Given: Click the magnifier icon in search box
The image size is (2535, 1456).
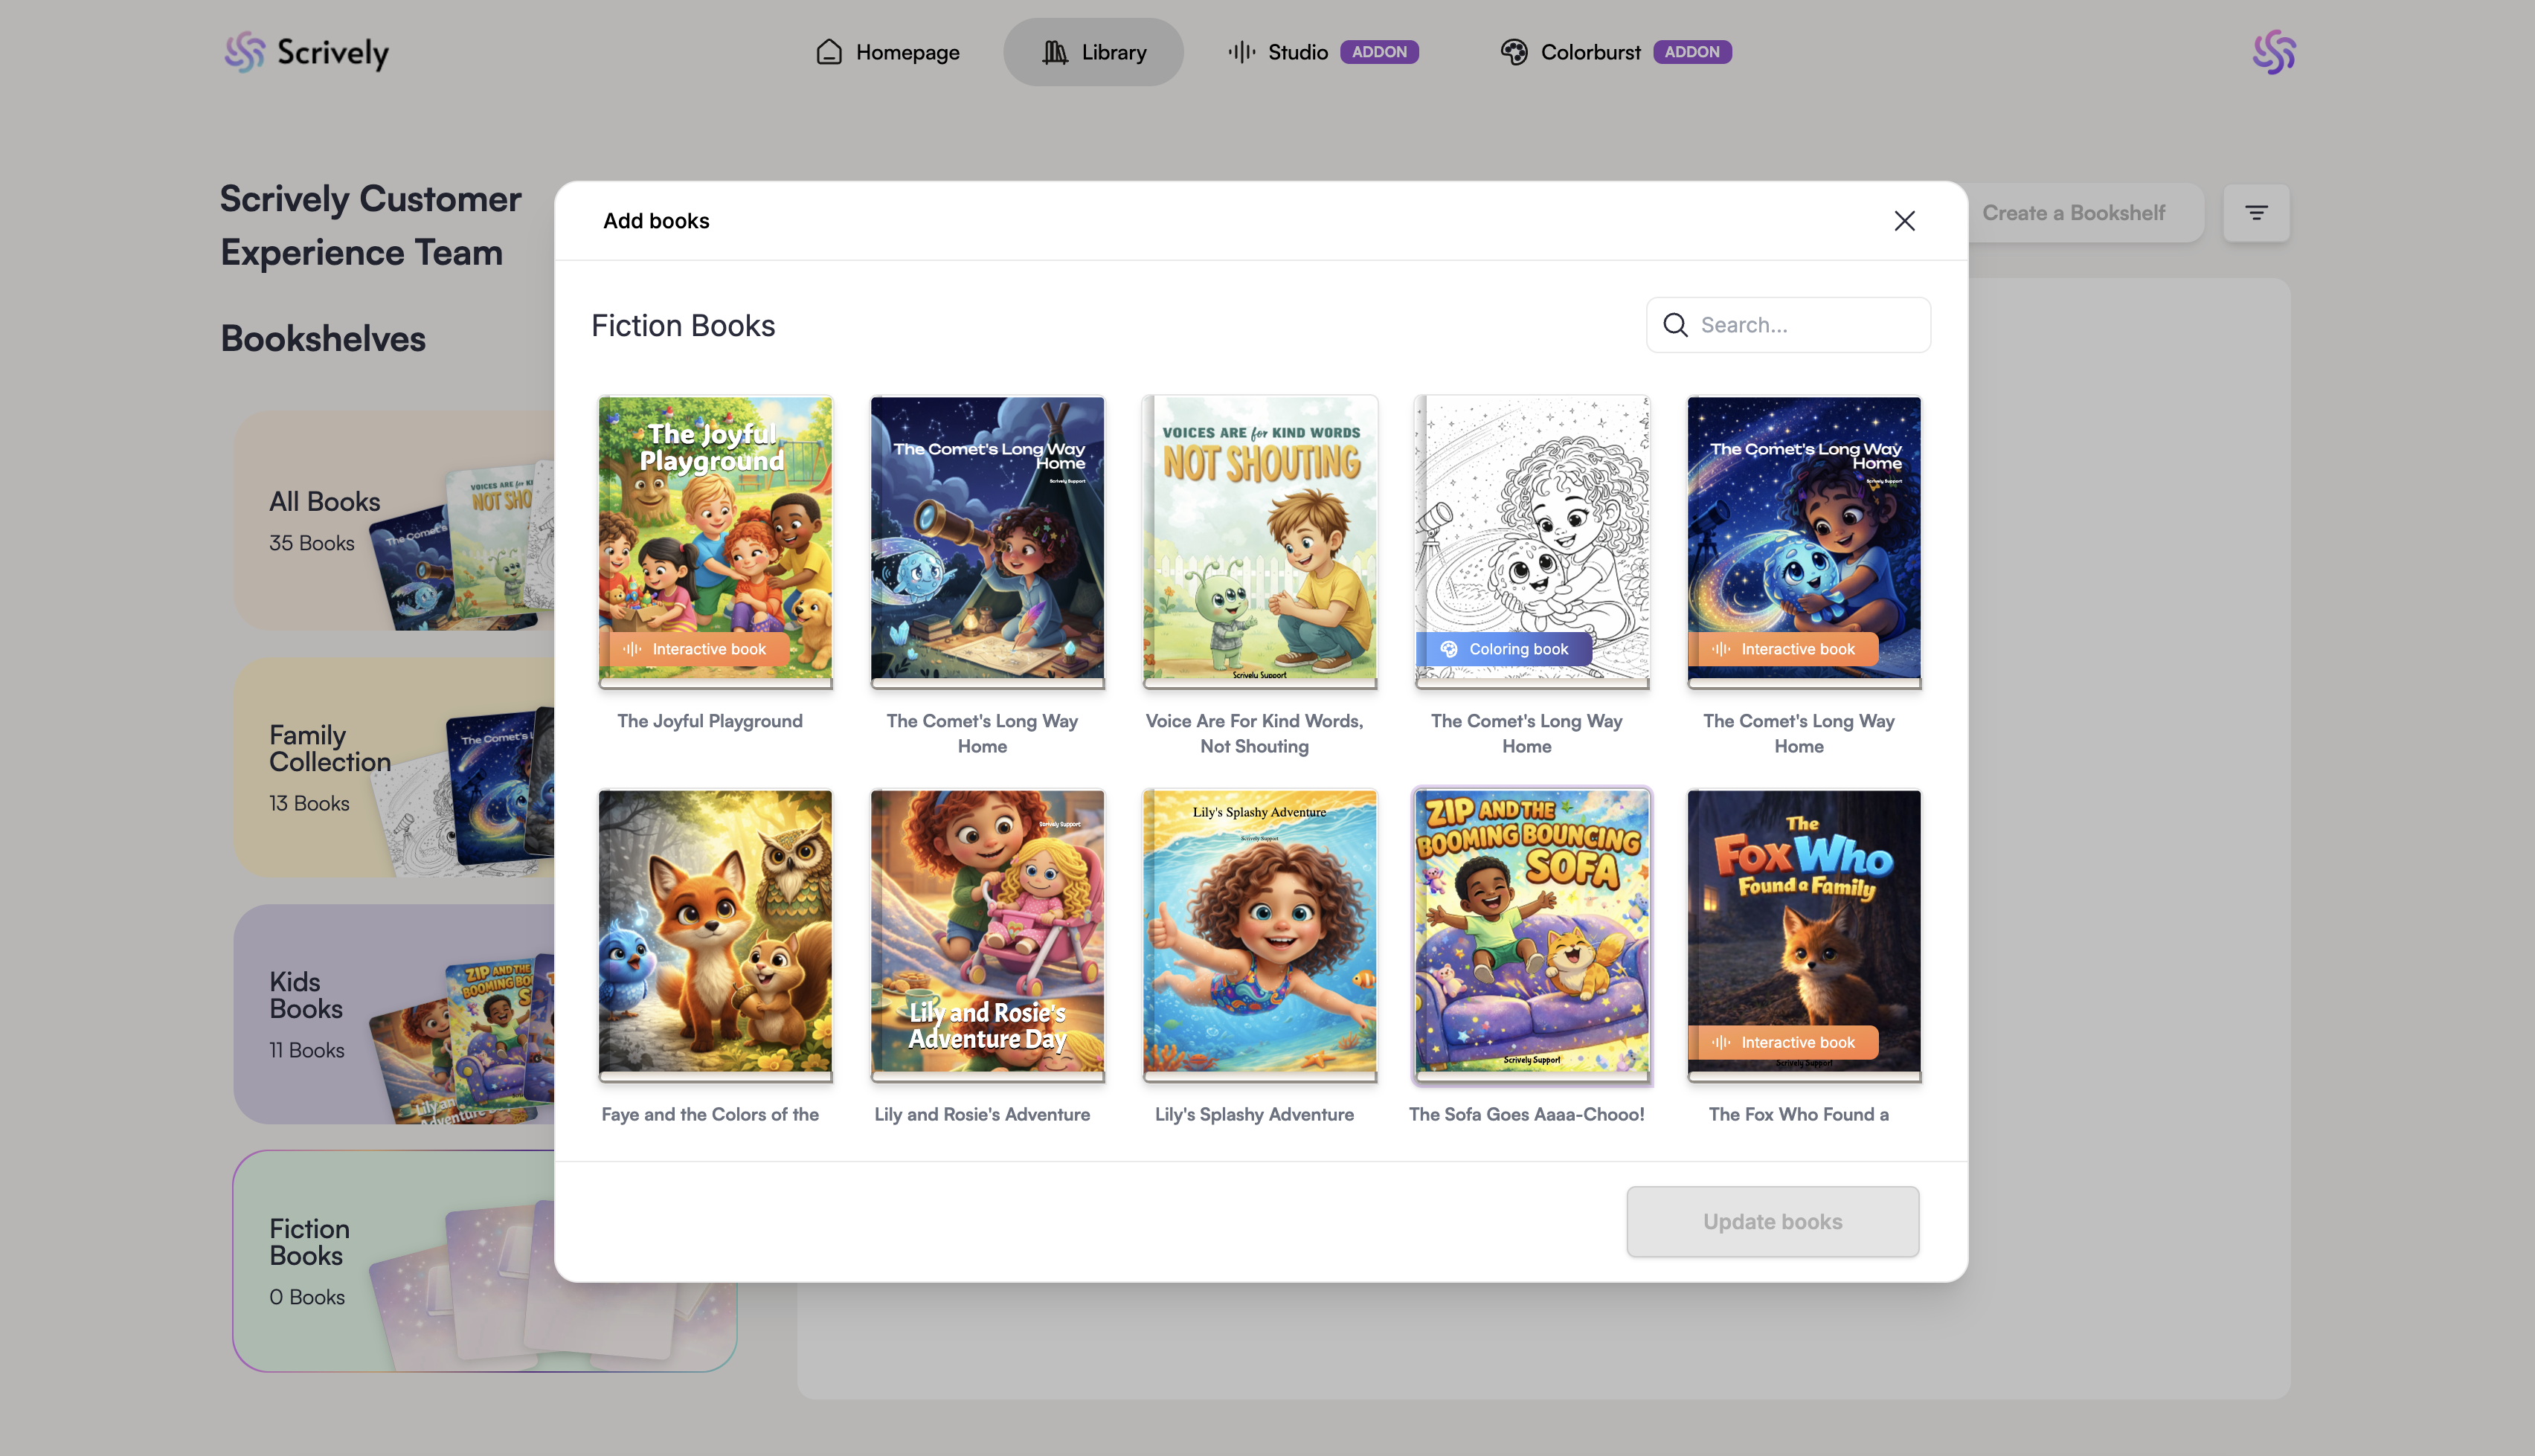Looking at the screenshot, I should [1675, 325].
